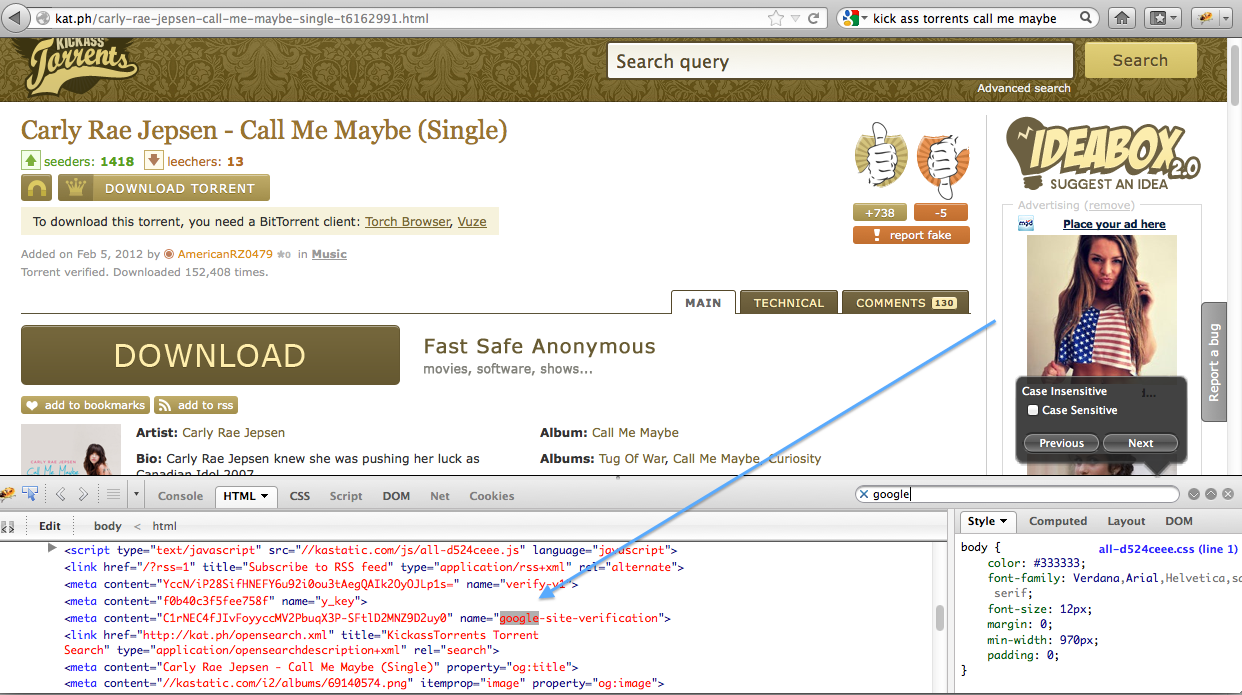Screen dimensions: 1242x695
Task: Click the browser home icon
Action: (x=1123, y=18)
